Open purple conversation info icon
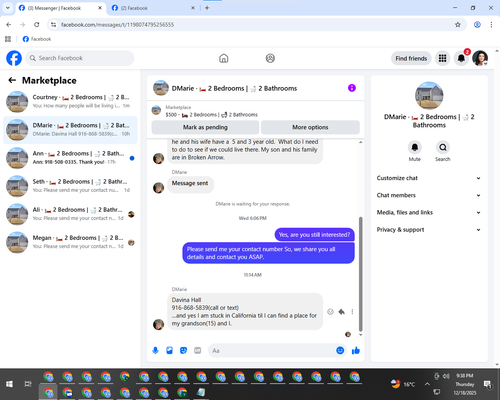 click(352, 88)
